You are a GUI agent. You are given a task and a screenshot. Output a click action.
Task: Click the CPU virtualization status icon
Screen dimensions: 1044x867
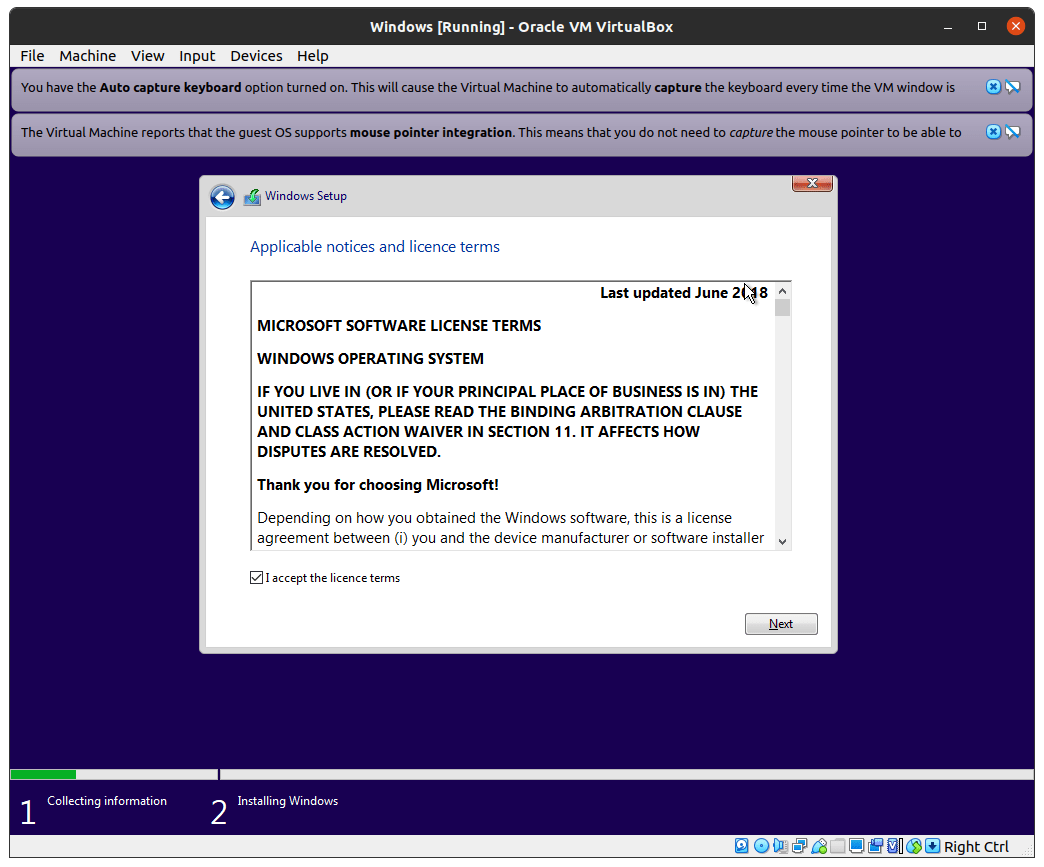coord(895,846)
